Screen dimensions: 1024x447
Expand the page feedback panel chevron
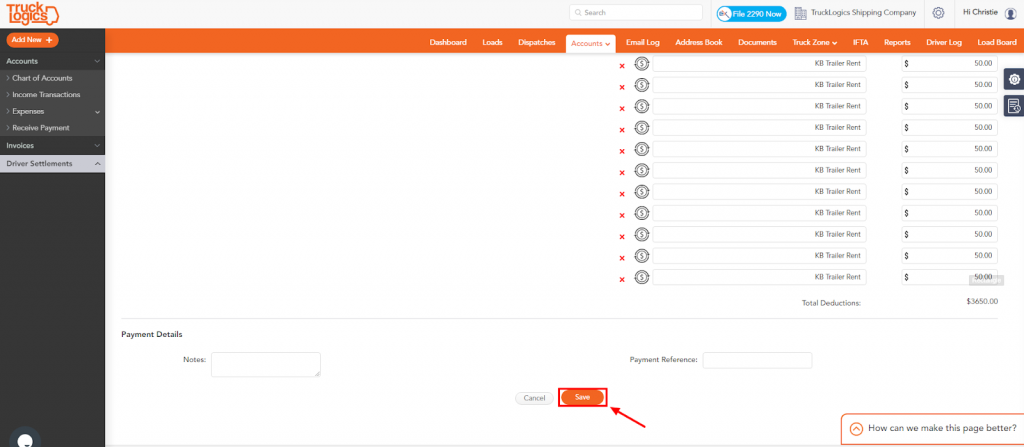[x=856, y=429]
